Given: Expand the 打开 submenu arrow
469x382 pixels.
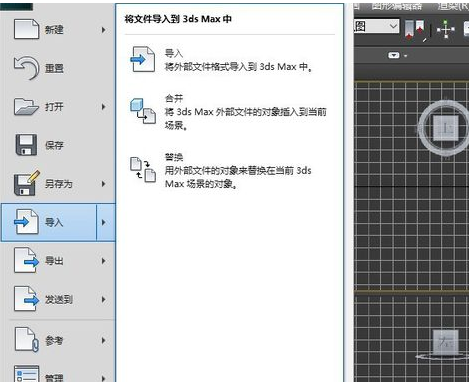Looking at the screenshot, I should point(104,107).
